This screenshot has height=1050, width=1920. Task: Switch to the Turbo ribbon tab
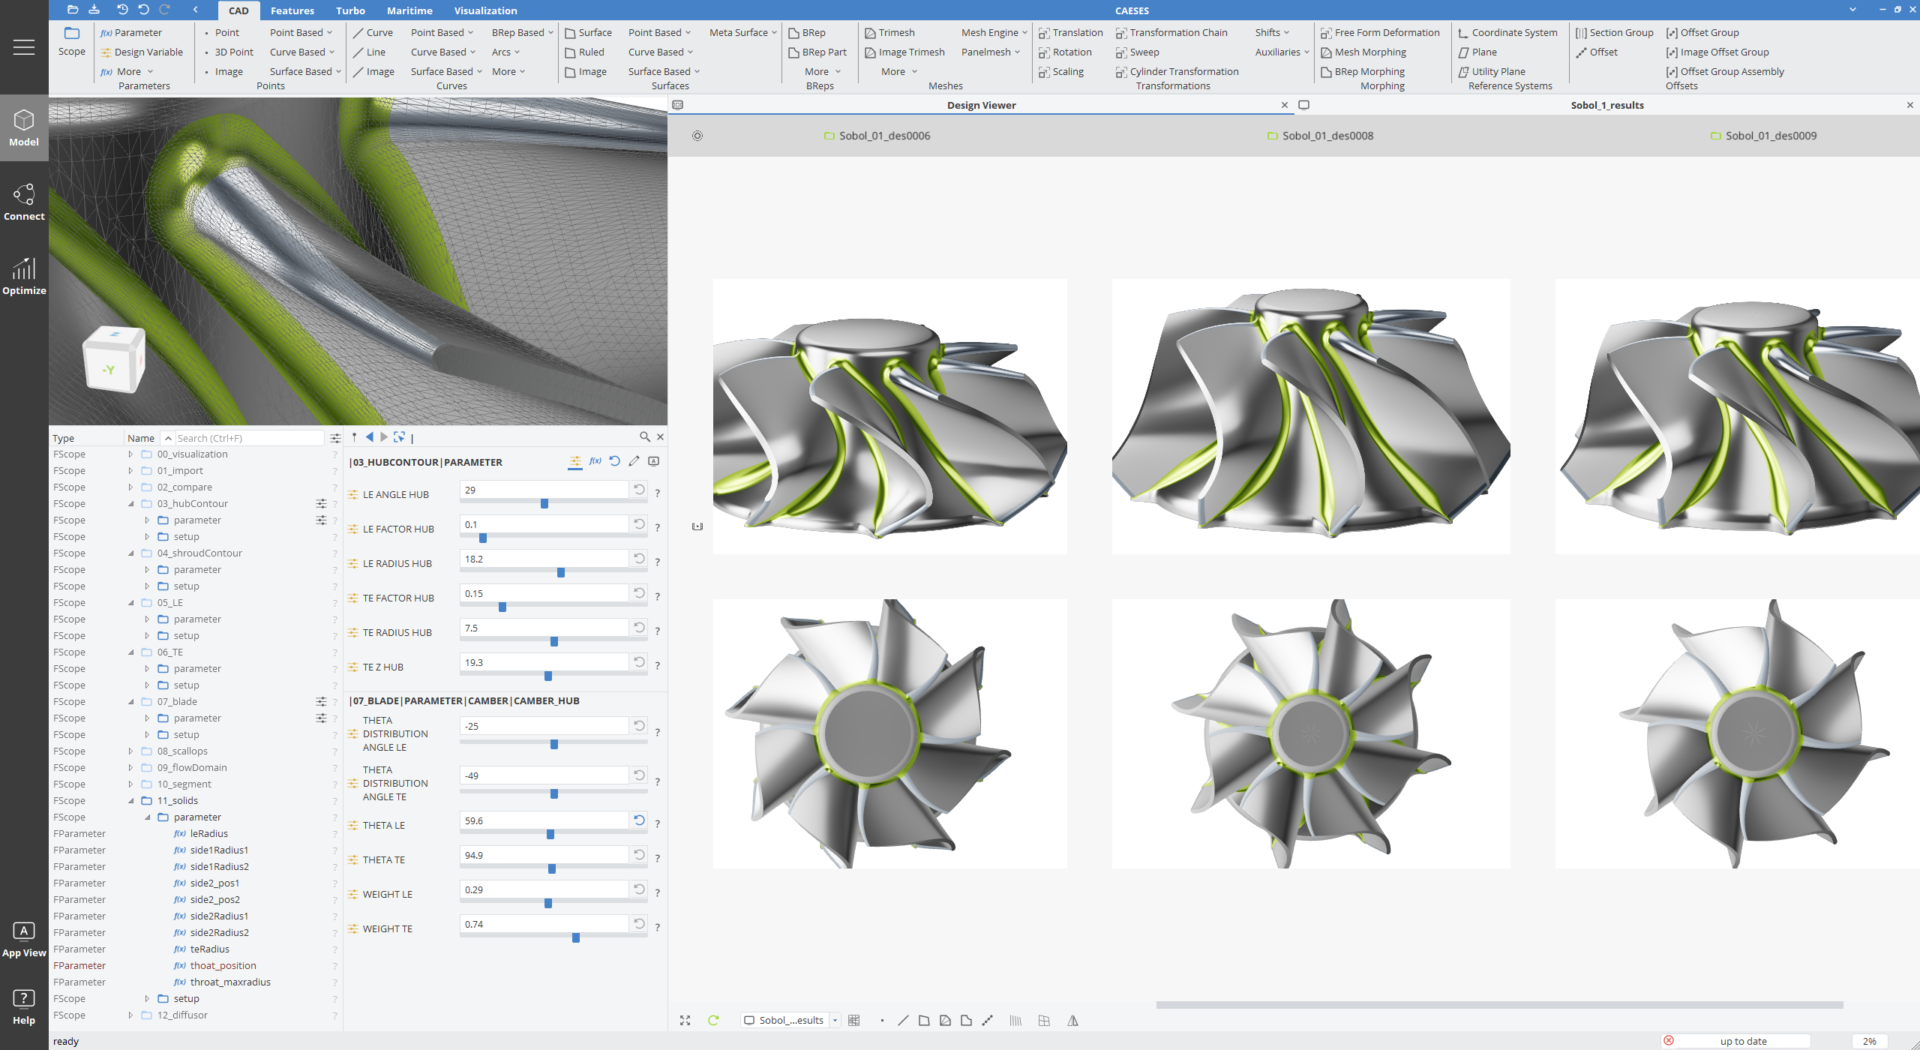tap(350, 10)
